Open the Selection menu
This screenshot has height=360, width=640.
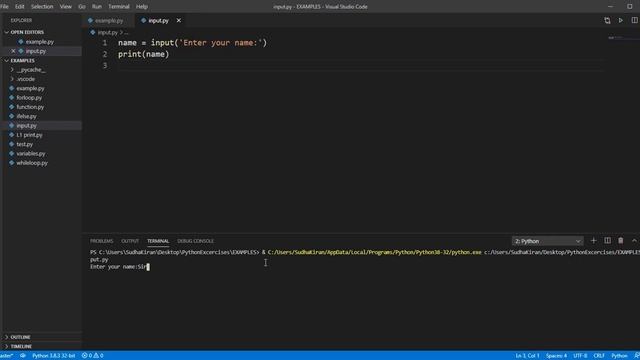[x=42, y=7]
